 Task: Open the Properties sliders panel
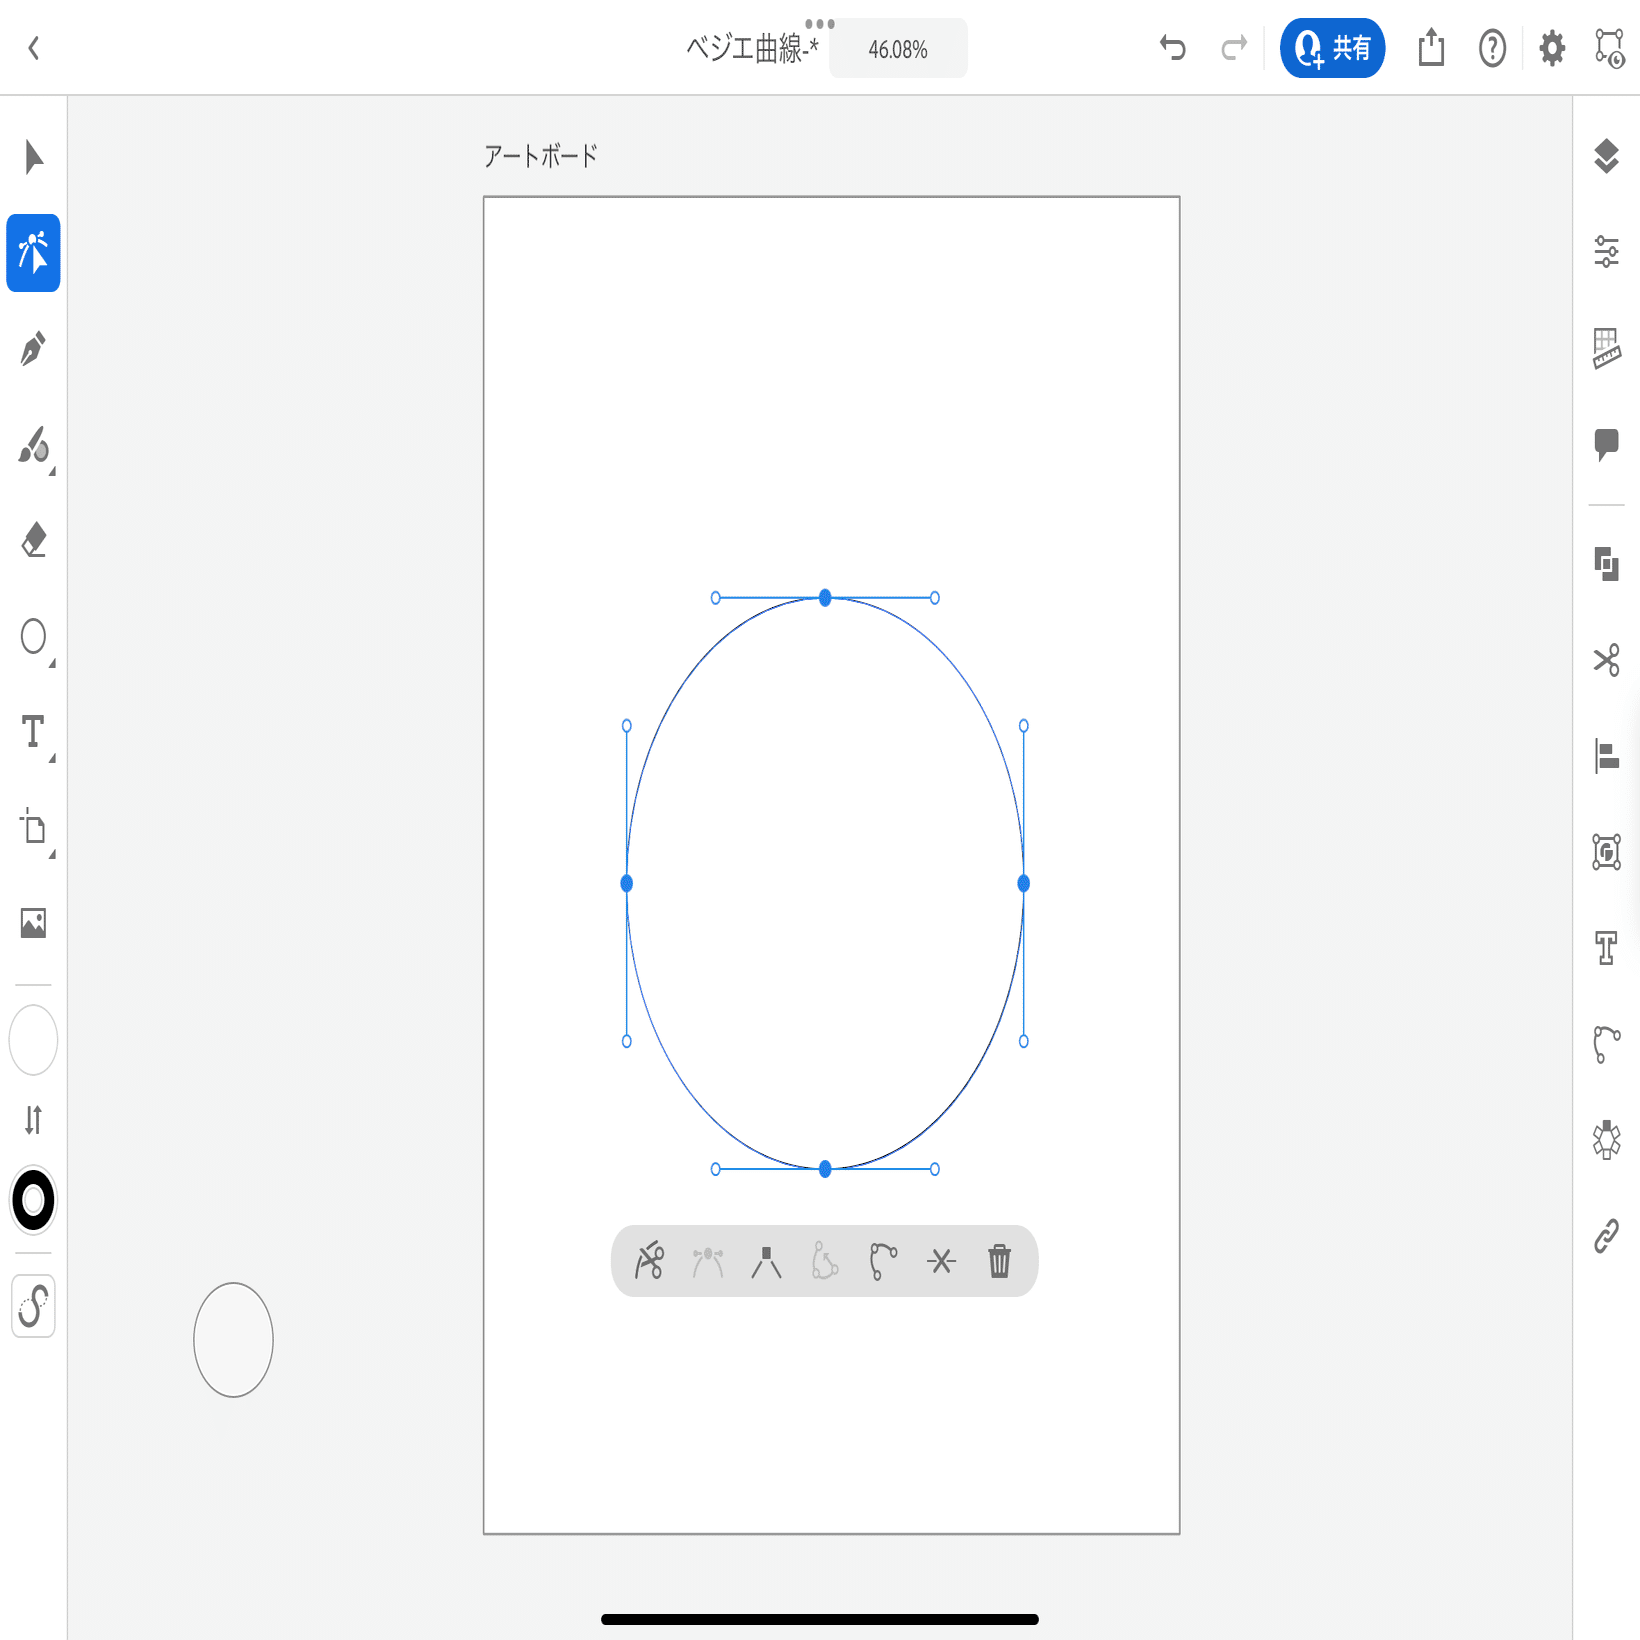click(x=1606, y=252)
